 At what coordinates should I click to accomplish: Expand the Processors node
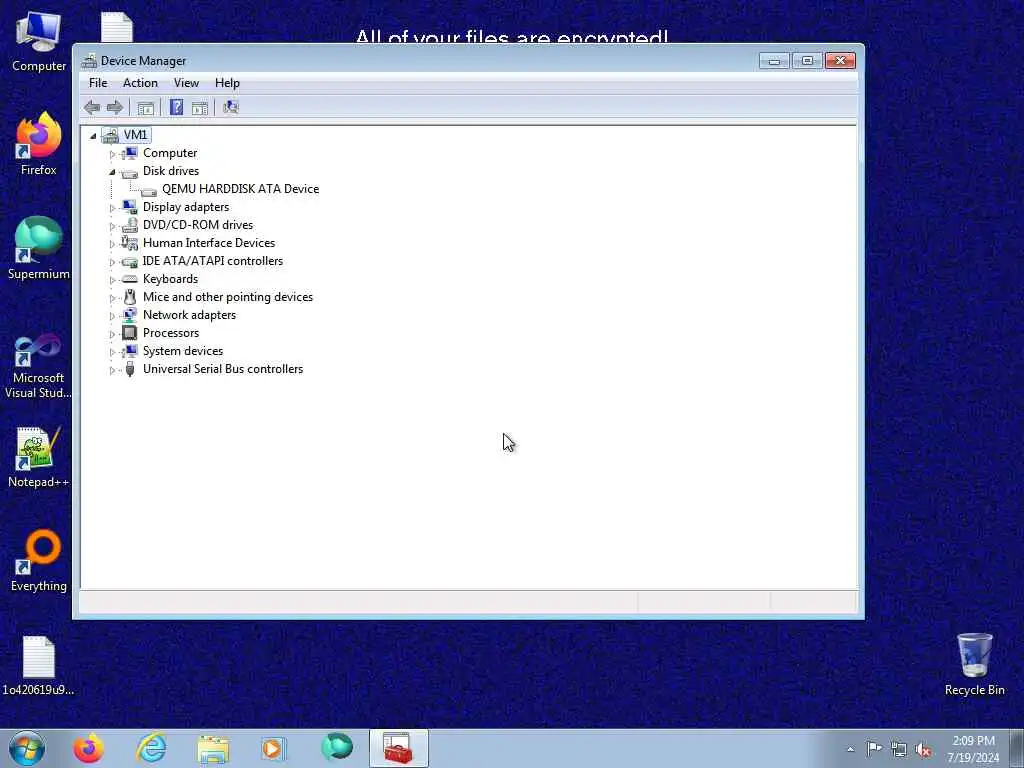coord(112,334)
